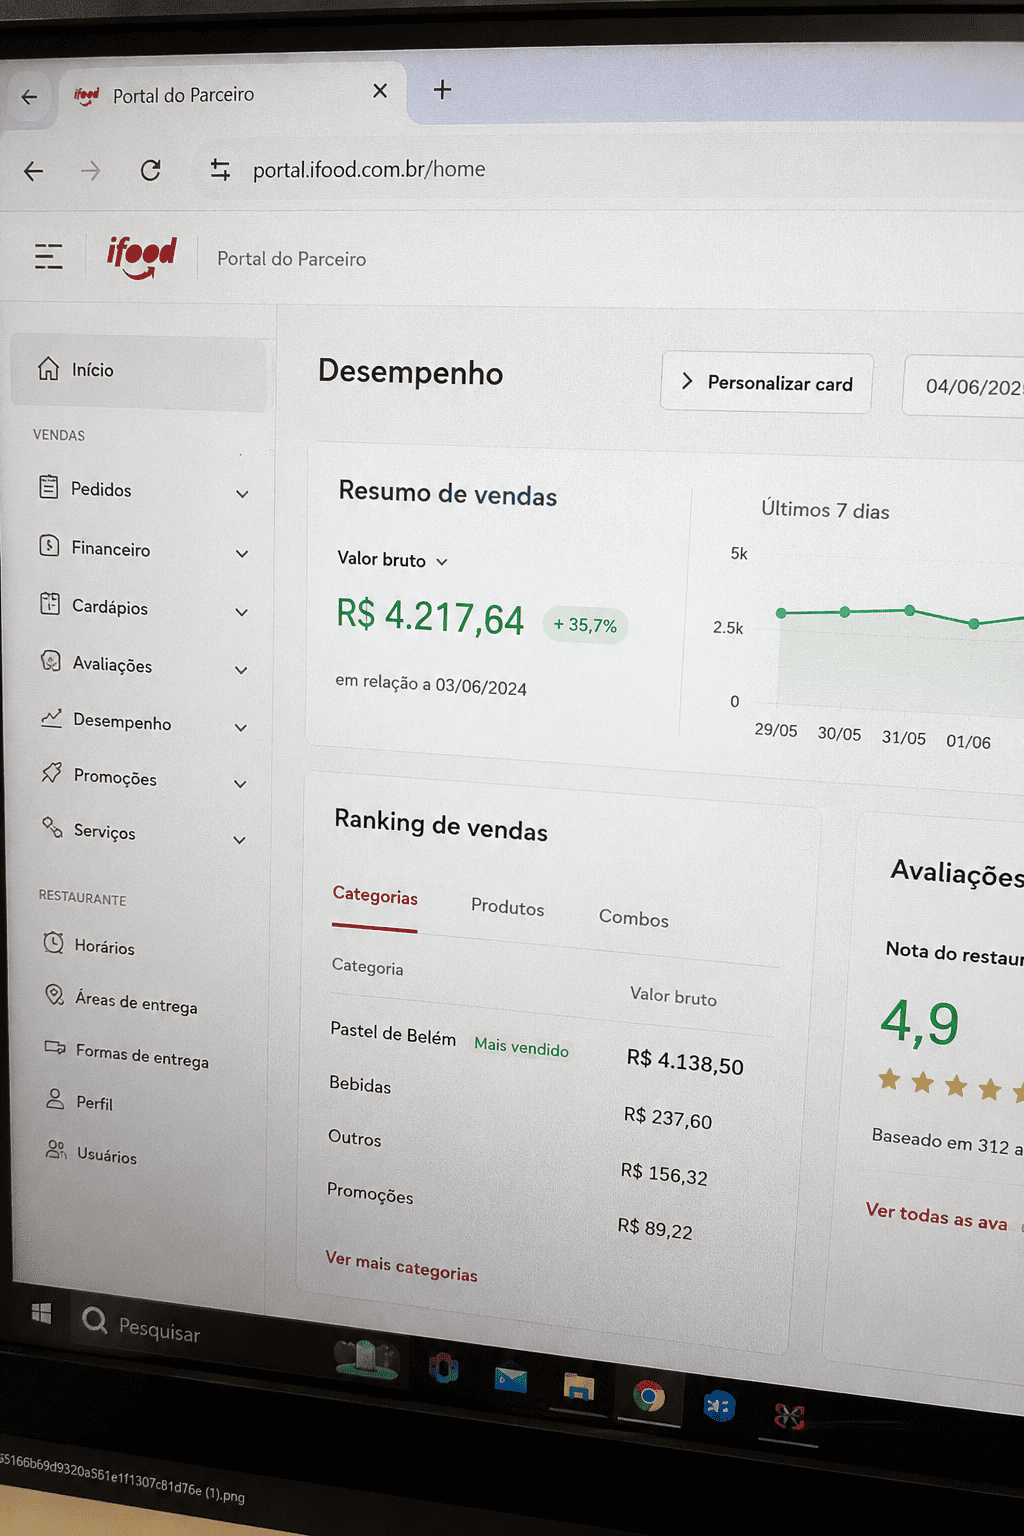Click the Áreas de entrega pin icon
The image size is (1024, 1536).
click(55, 995)
